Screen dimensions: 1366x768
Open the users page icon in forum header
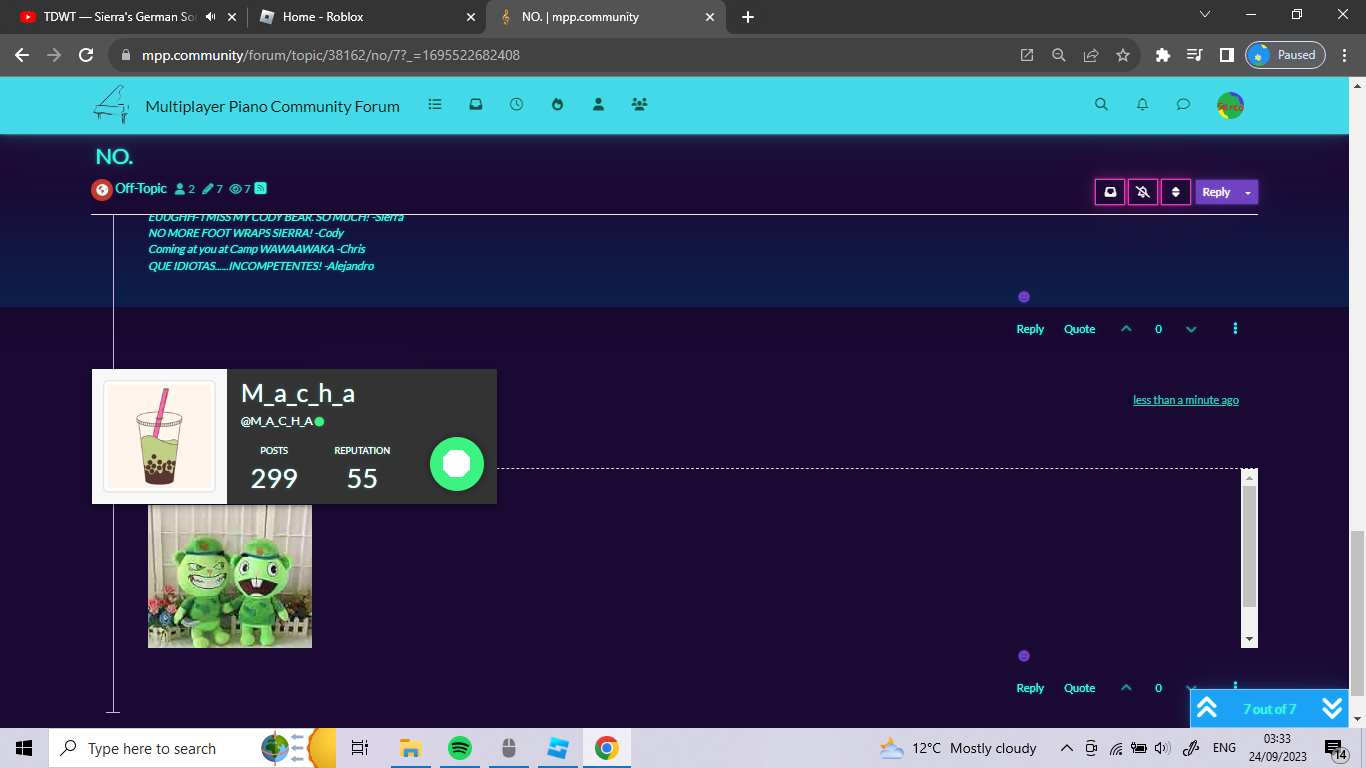(598, 104)
